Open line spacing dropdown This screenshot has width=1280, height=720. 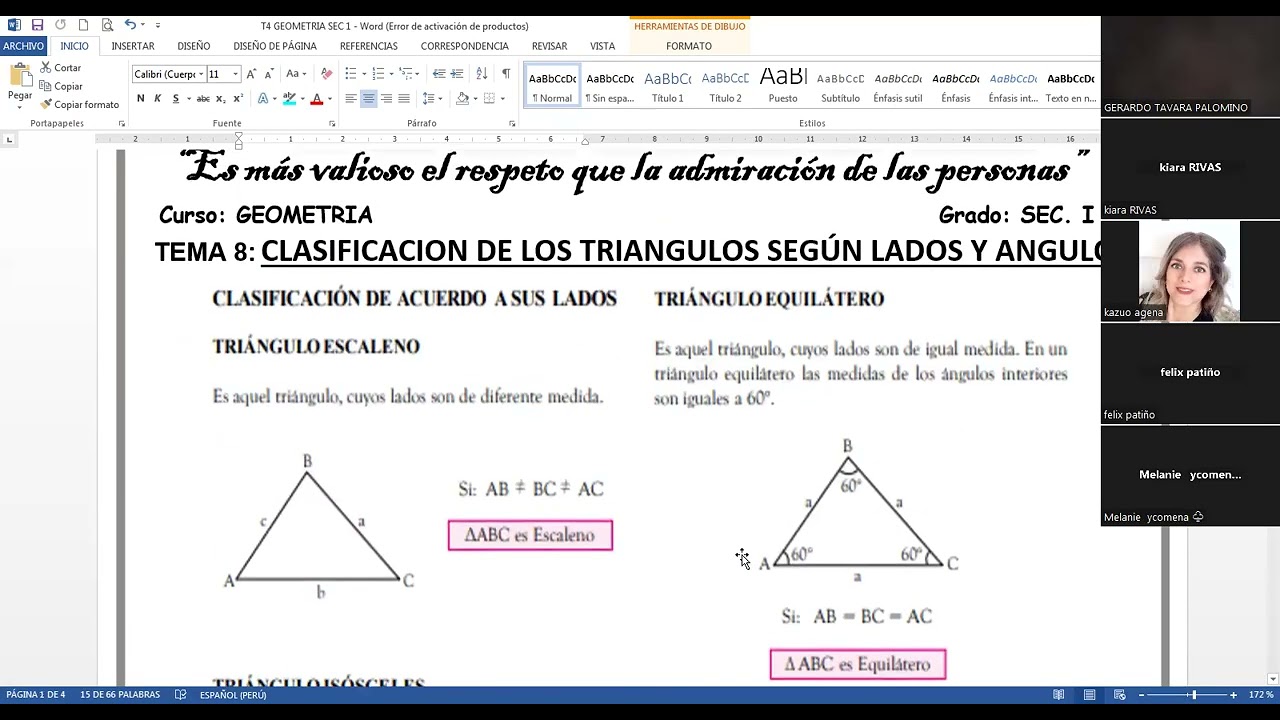[x=433, y=98]
